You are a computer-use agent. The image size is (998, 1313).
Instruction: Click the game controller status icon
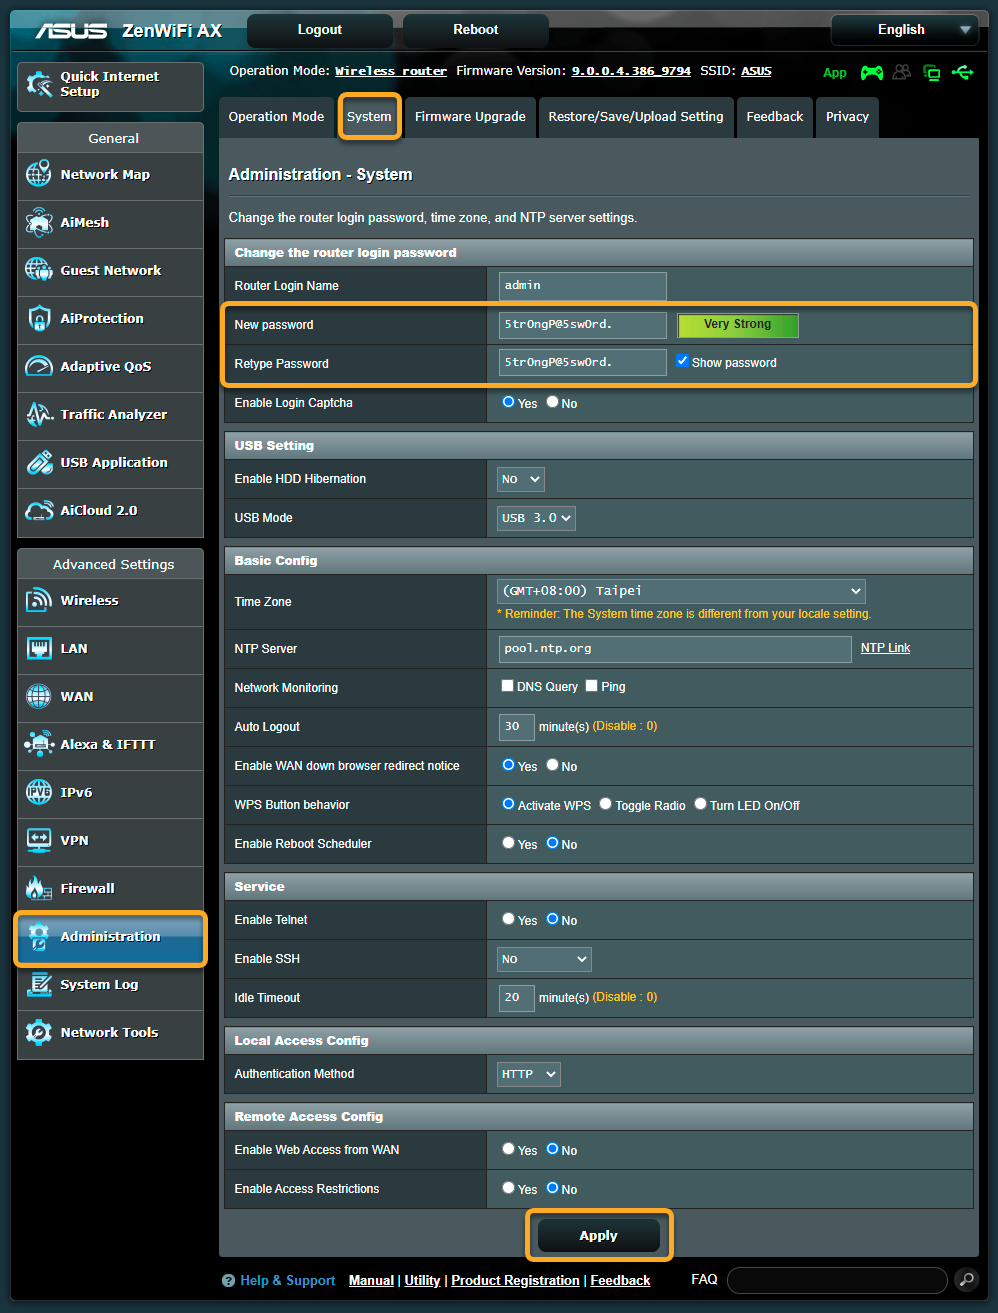pos(872,72)
